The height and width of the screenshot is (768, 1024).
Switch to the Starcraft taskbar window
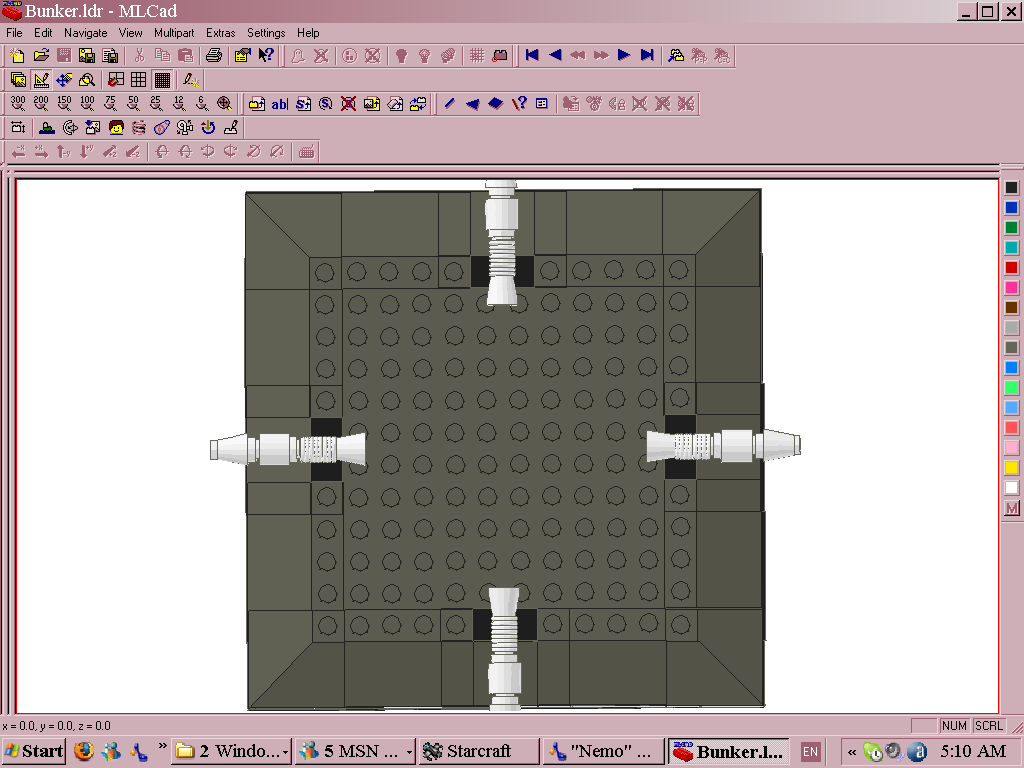(479, 752)
